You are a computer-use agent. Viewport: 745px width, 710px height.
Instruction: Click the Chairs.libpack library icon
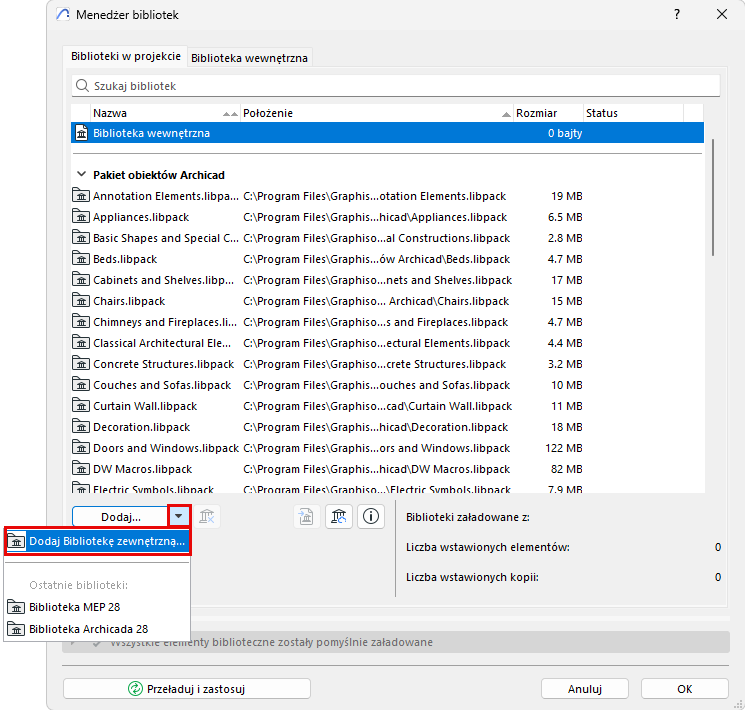coord(81,300)
